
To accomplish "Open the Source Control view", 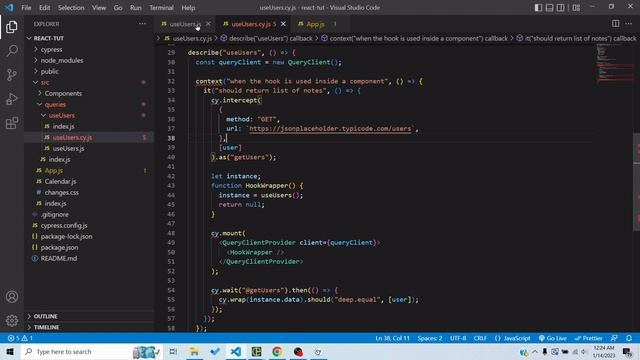I will click(12, 75).
